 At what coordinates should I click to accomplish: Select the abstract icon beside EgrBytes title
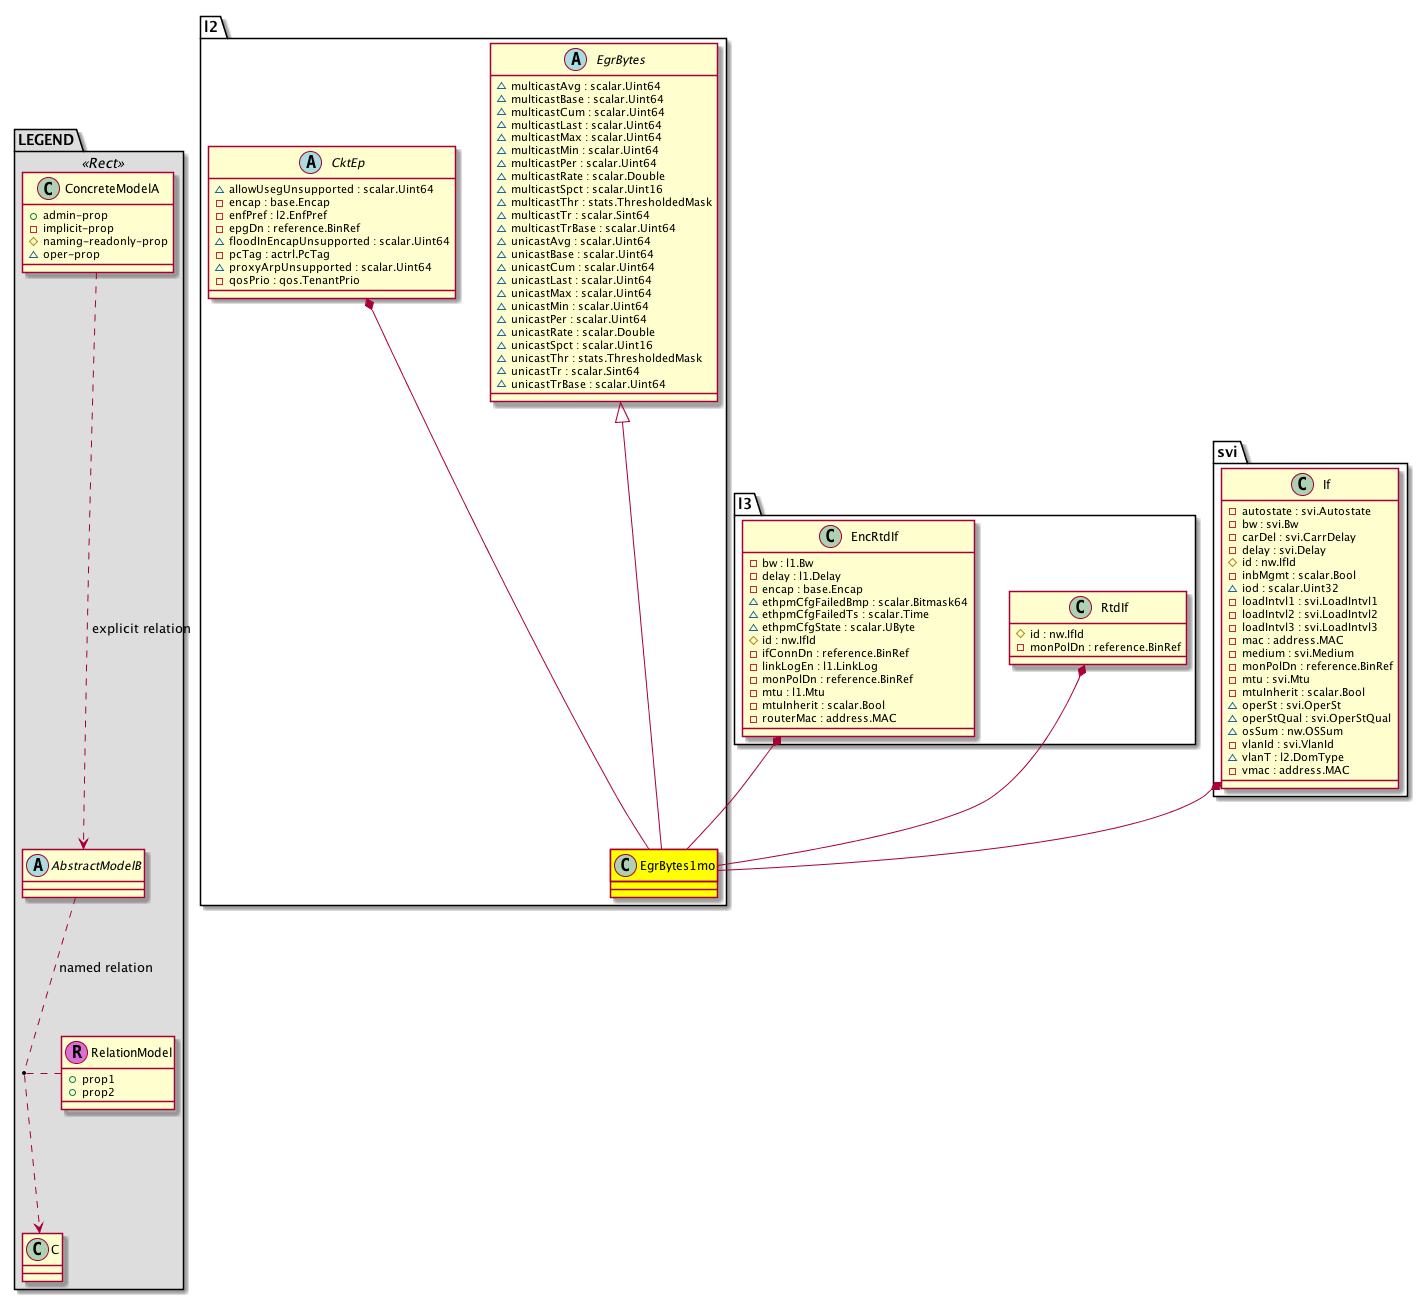[575, 60]
